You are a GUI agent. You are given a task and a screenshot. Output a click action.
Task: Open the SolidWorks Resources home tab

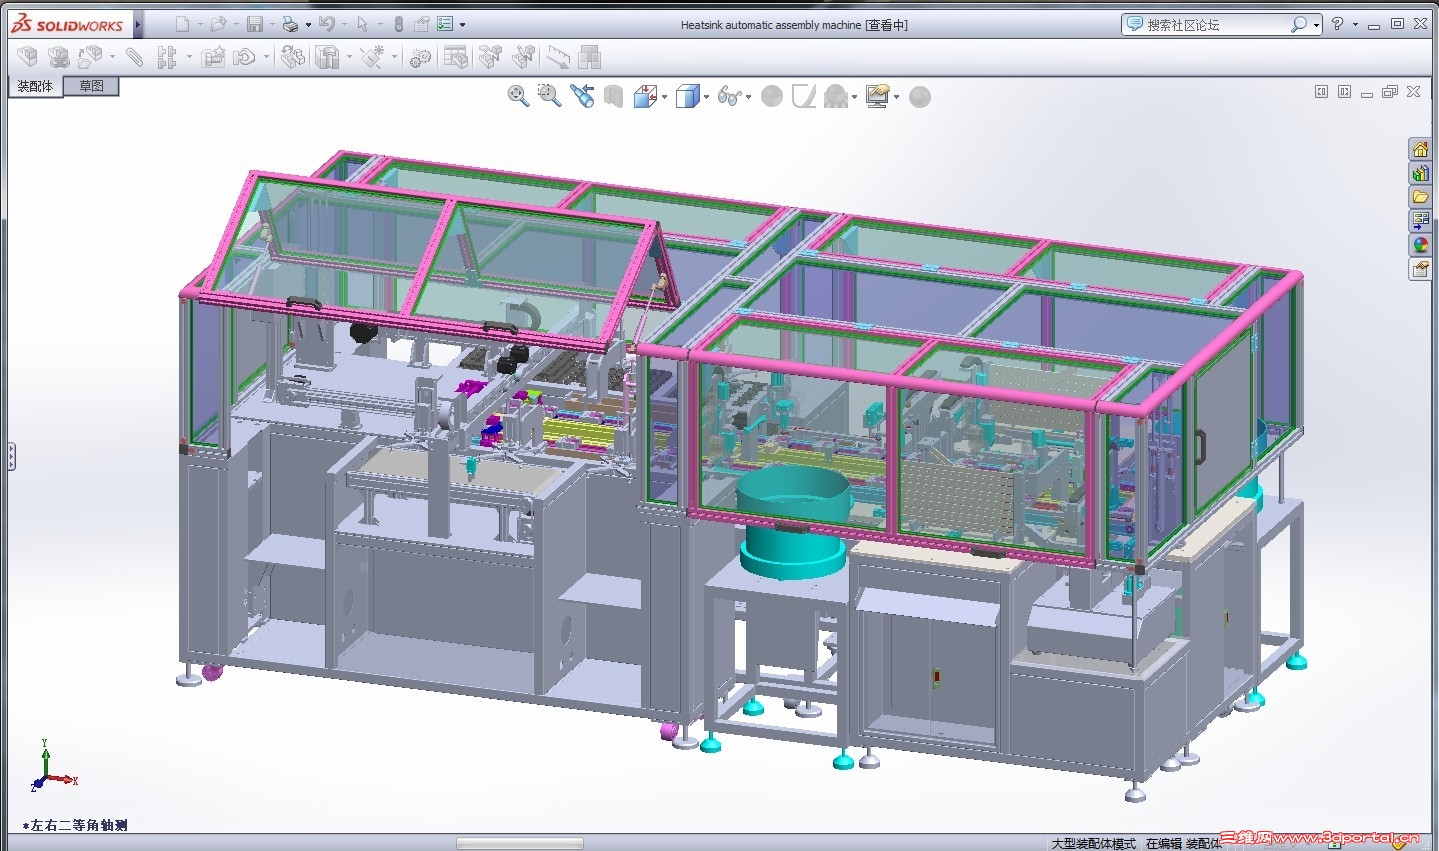pyautogui.click(x=1420, y=149)
